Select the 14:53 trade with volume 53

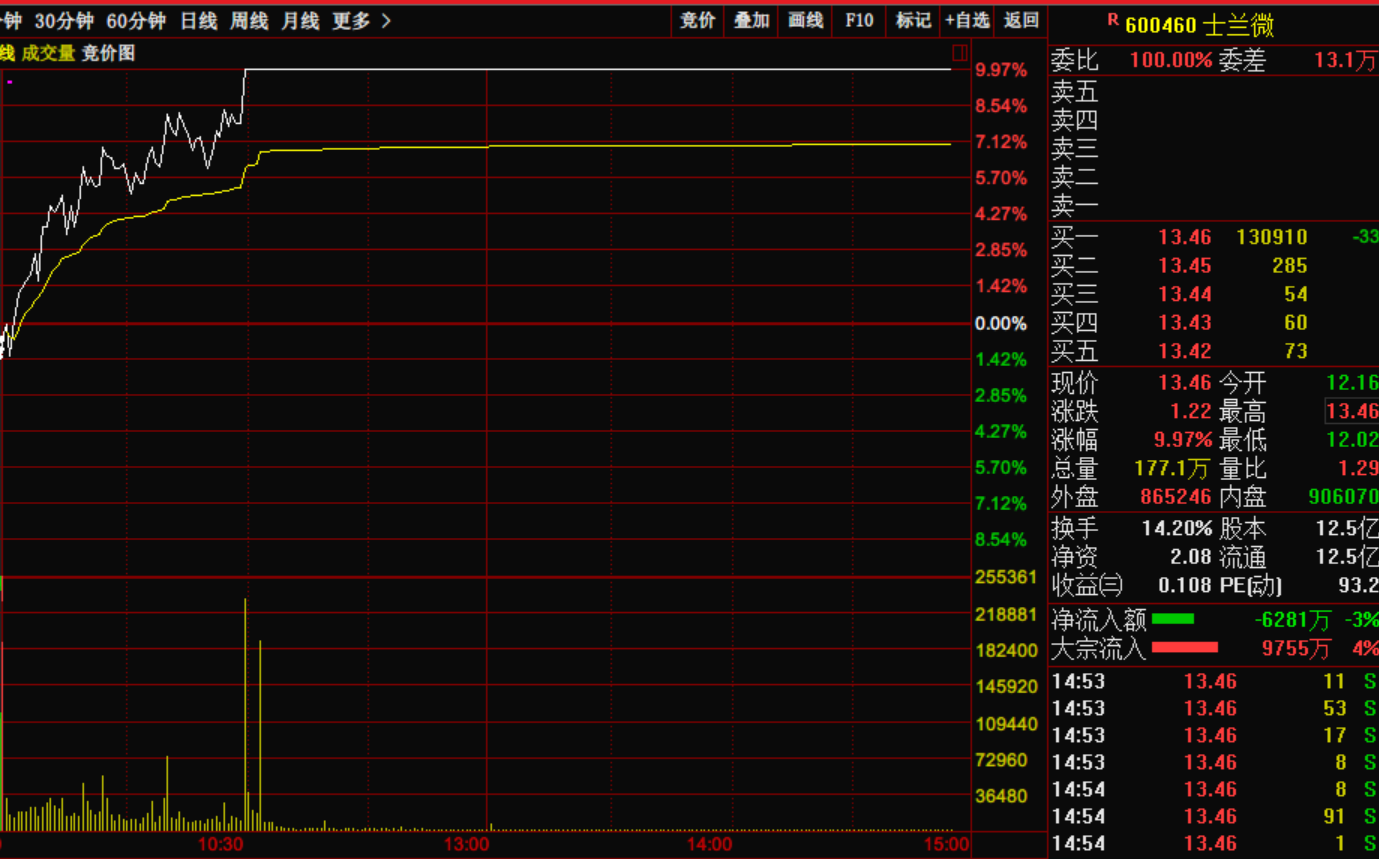[1213, 708]
